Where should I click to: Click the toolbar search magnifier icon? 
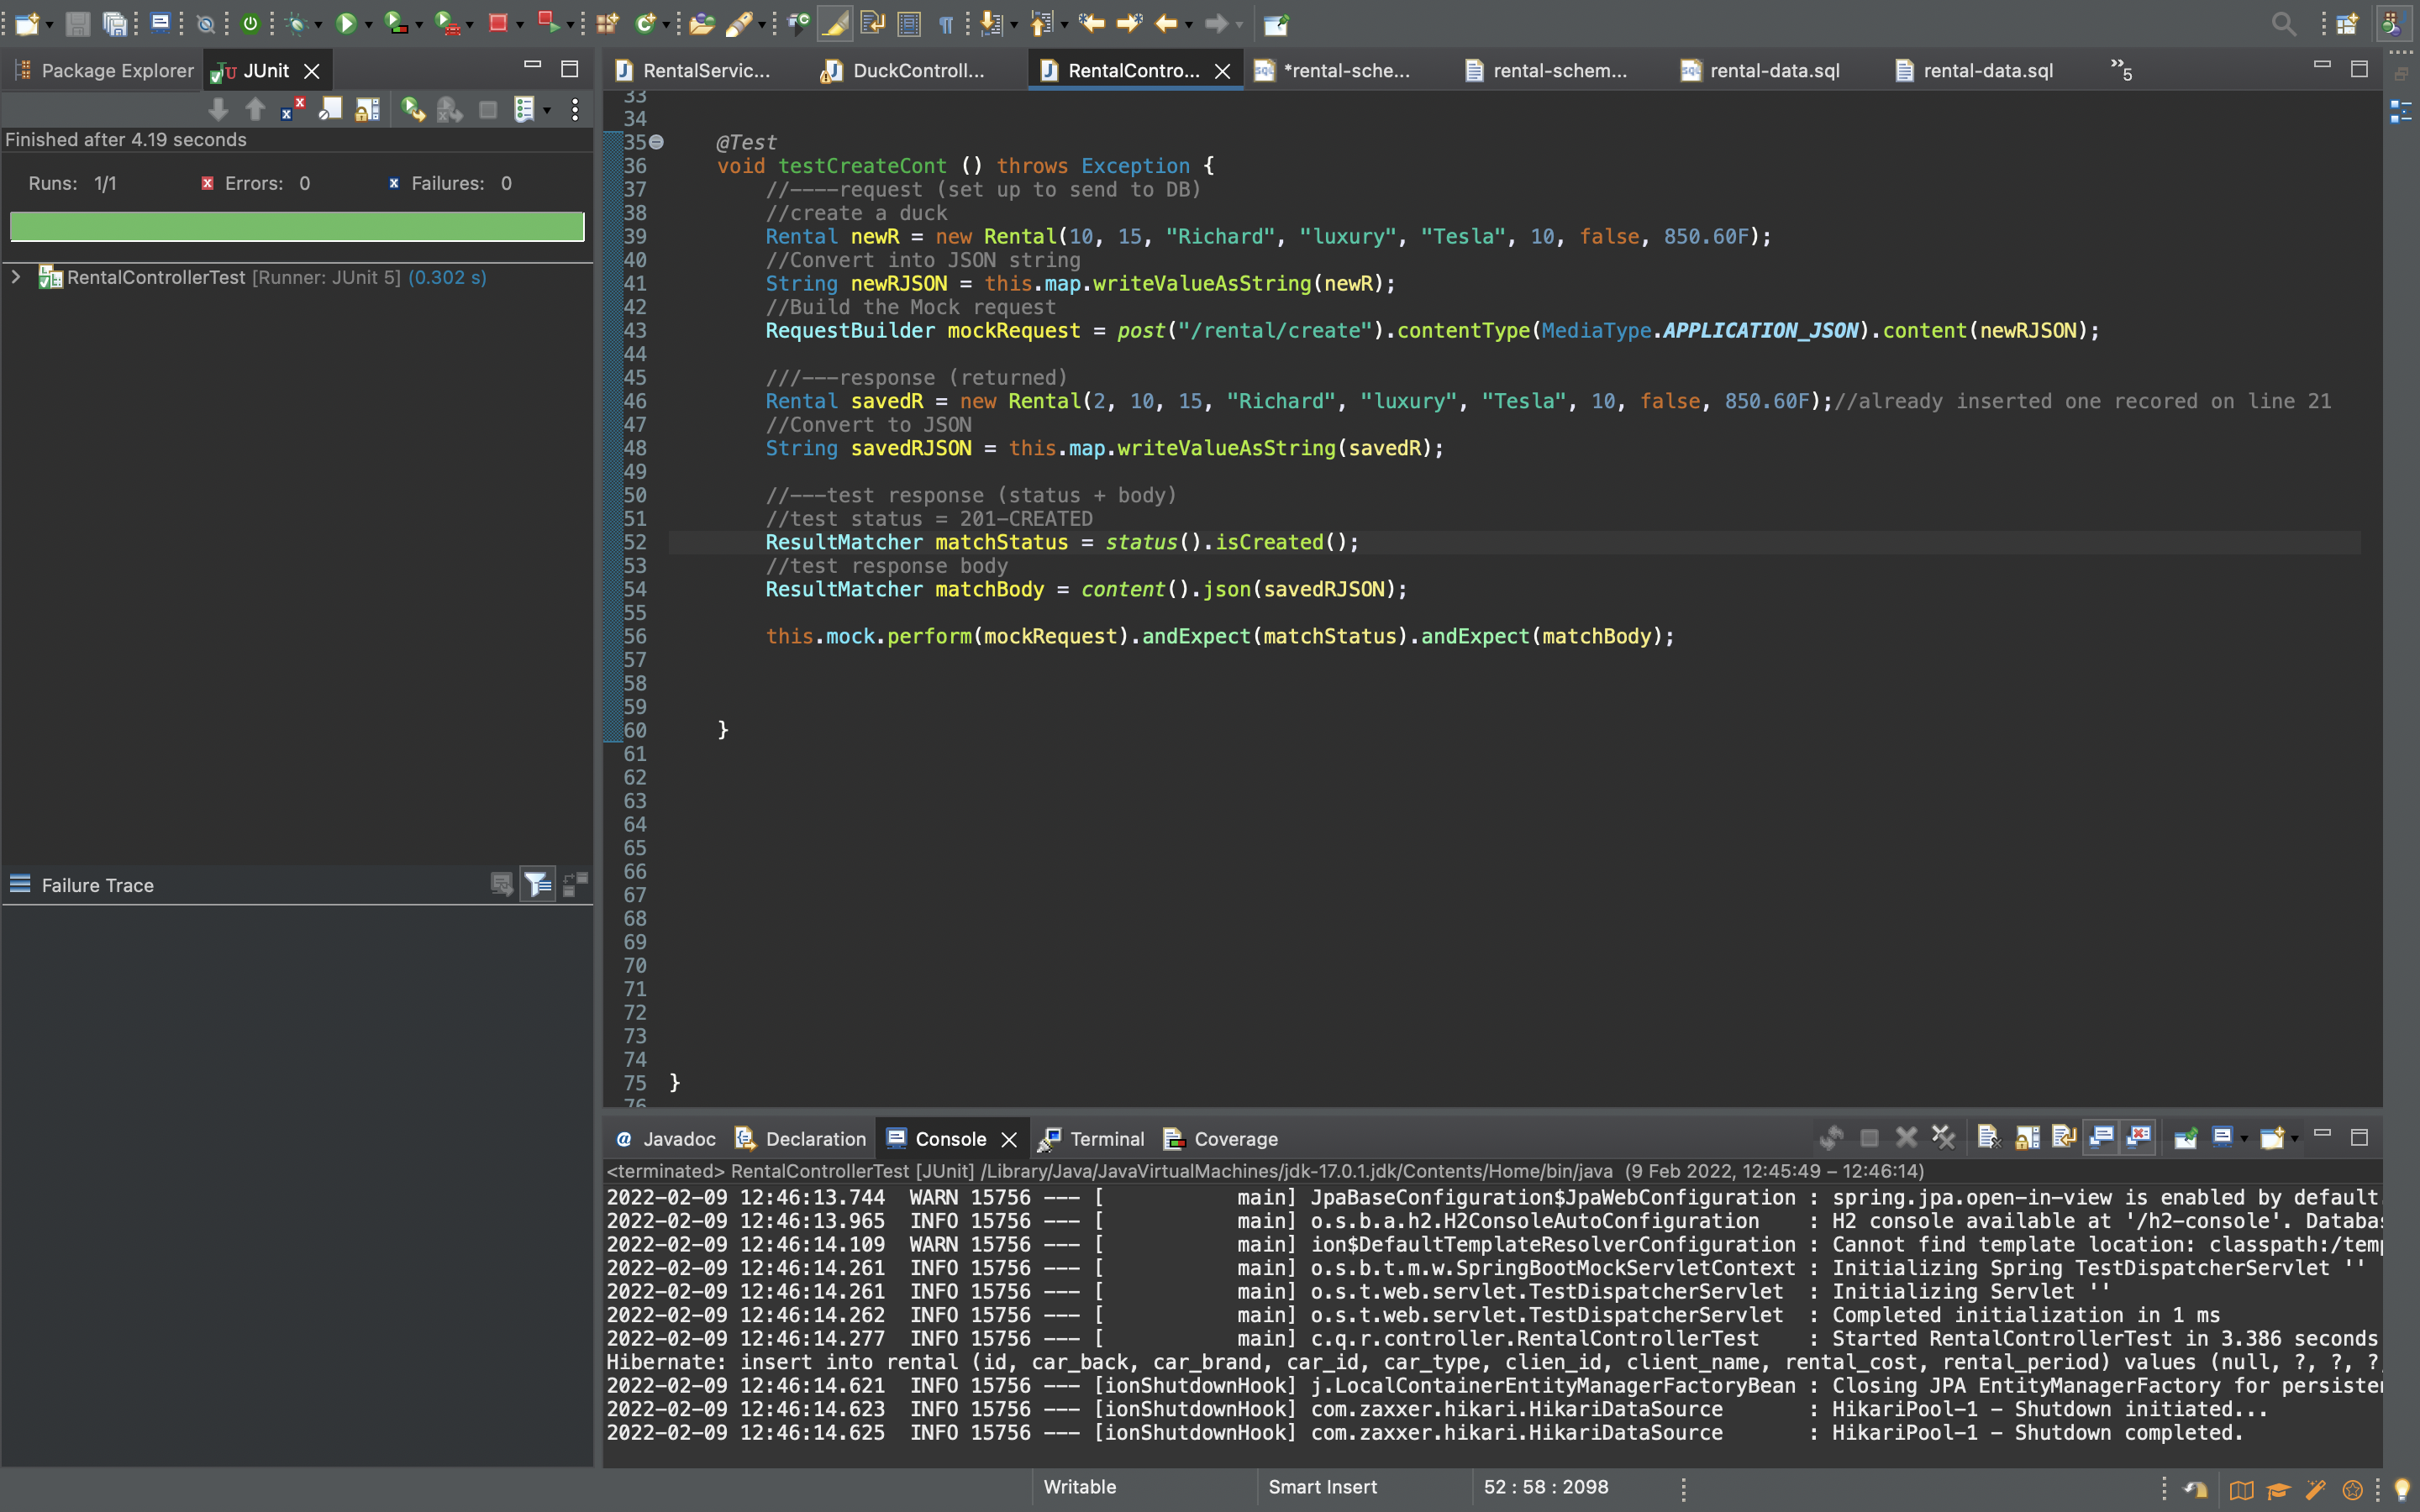[2283, 23]
